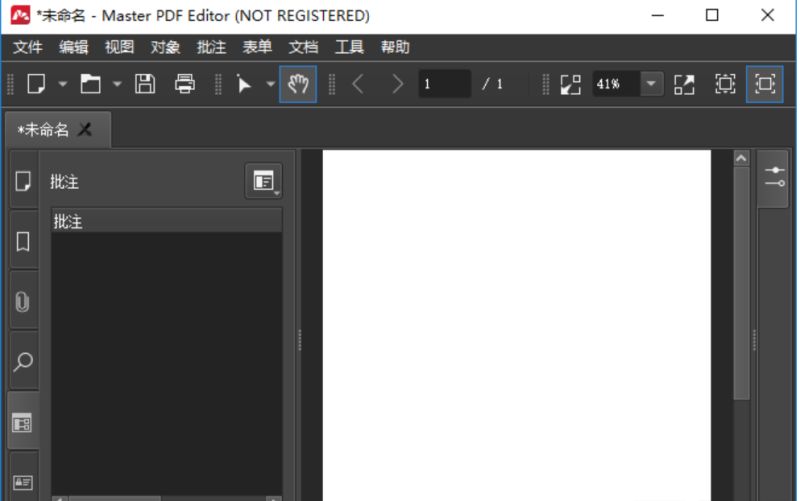800x501 pixels.
Task: Maximize the Master PDF Editor window
Action: tap(712, 15)
